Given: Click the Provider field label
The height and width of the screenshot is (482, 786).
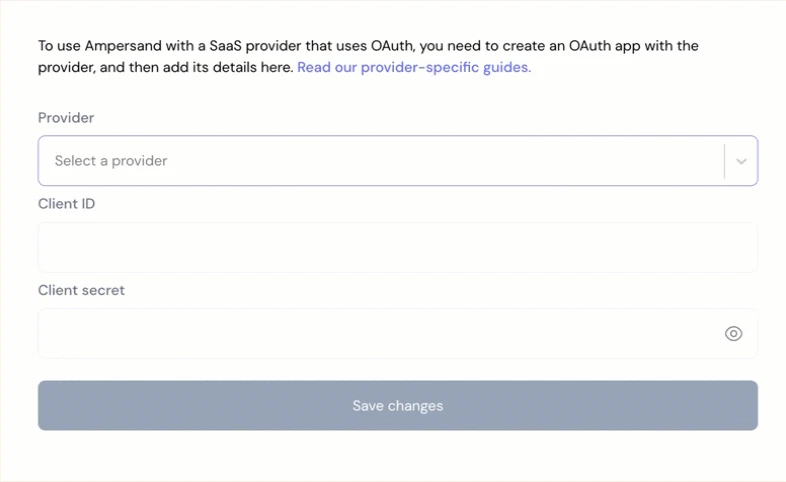Looking at the screenshot, I should point(66,118).
